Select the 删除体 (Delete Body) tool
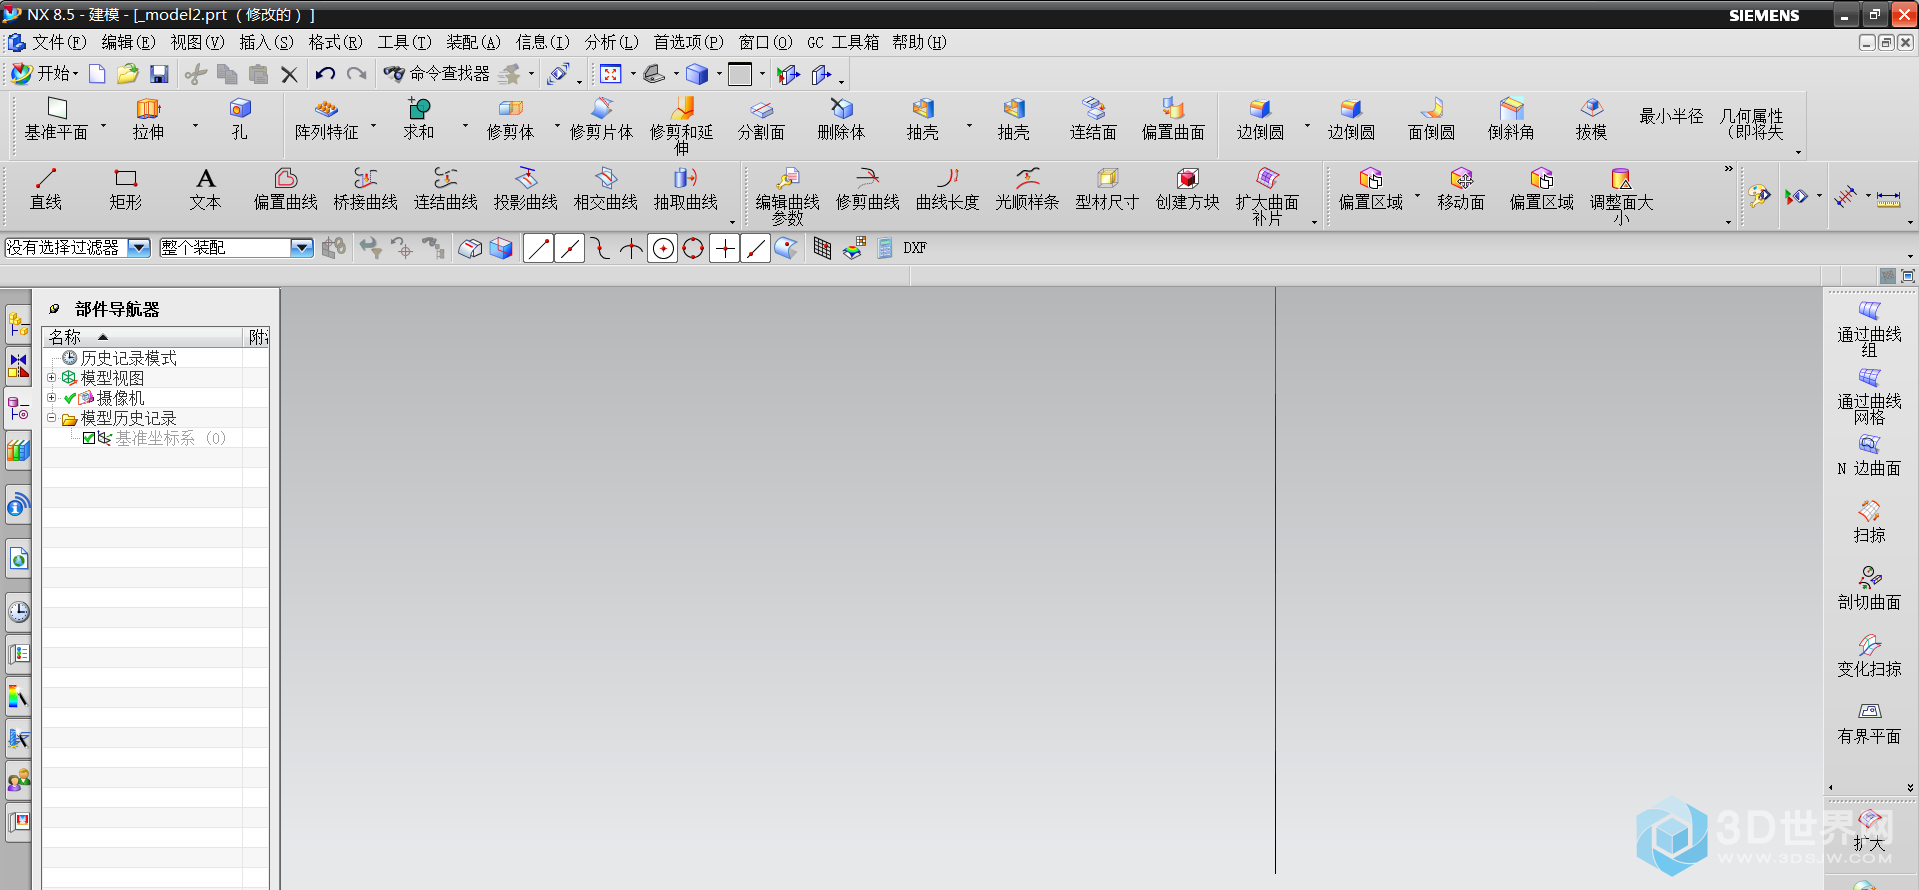This screenshot has height=890, width=1919. click(841, 119)
